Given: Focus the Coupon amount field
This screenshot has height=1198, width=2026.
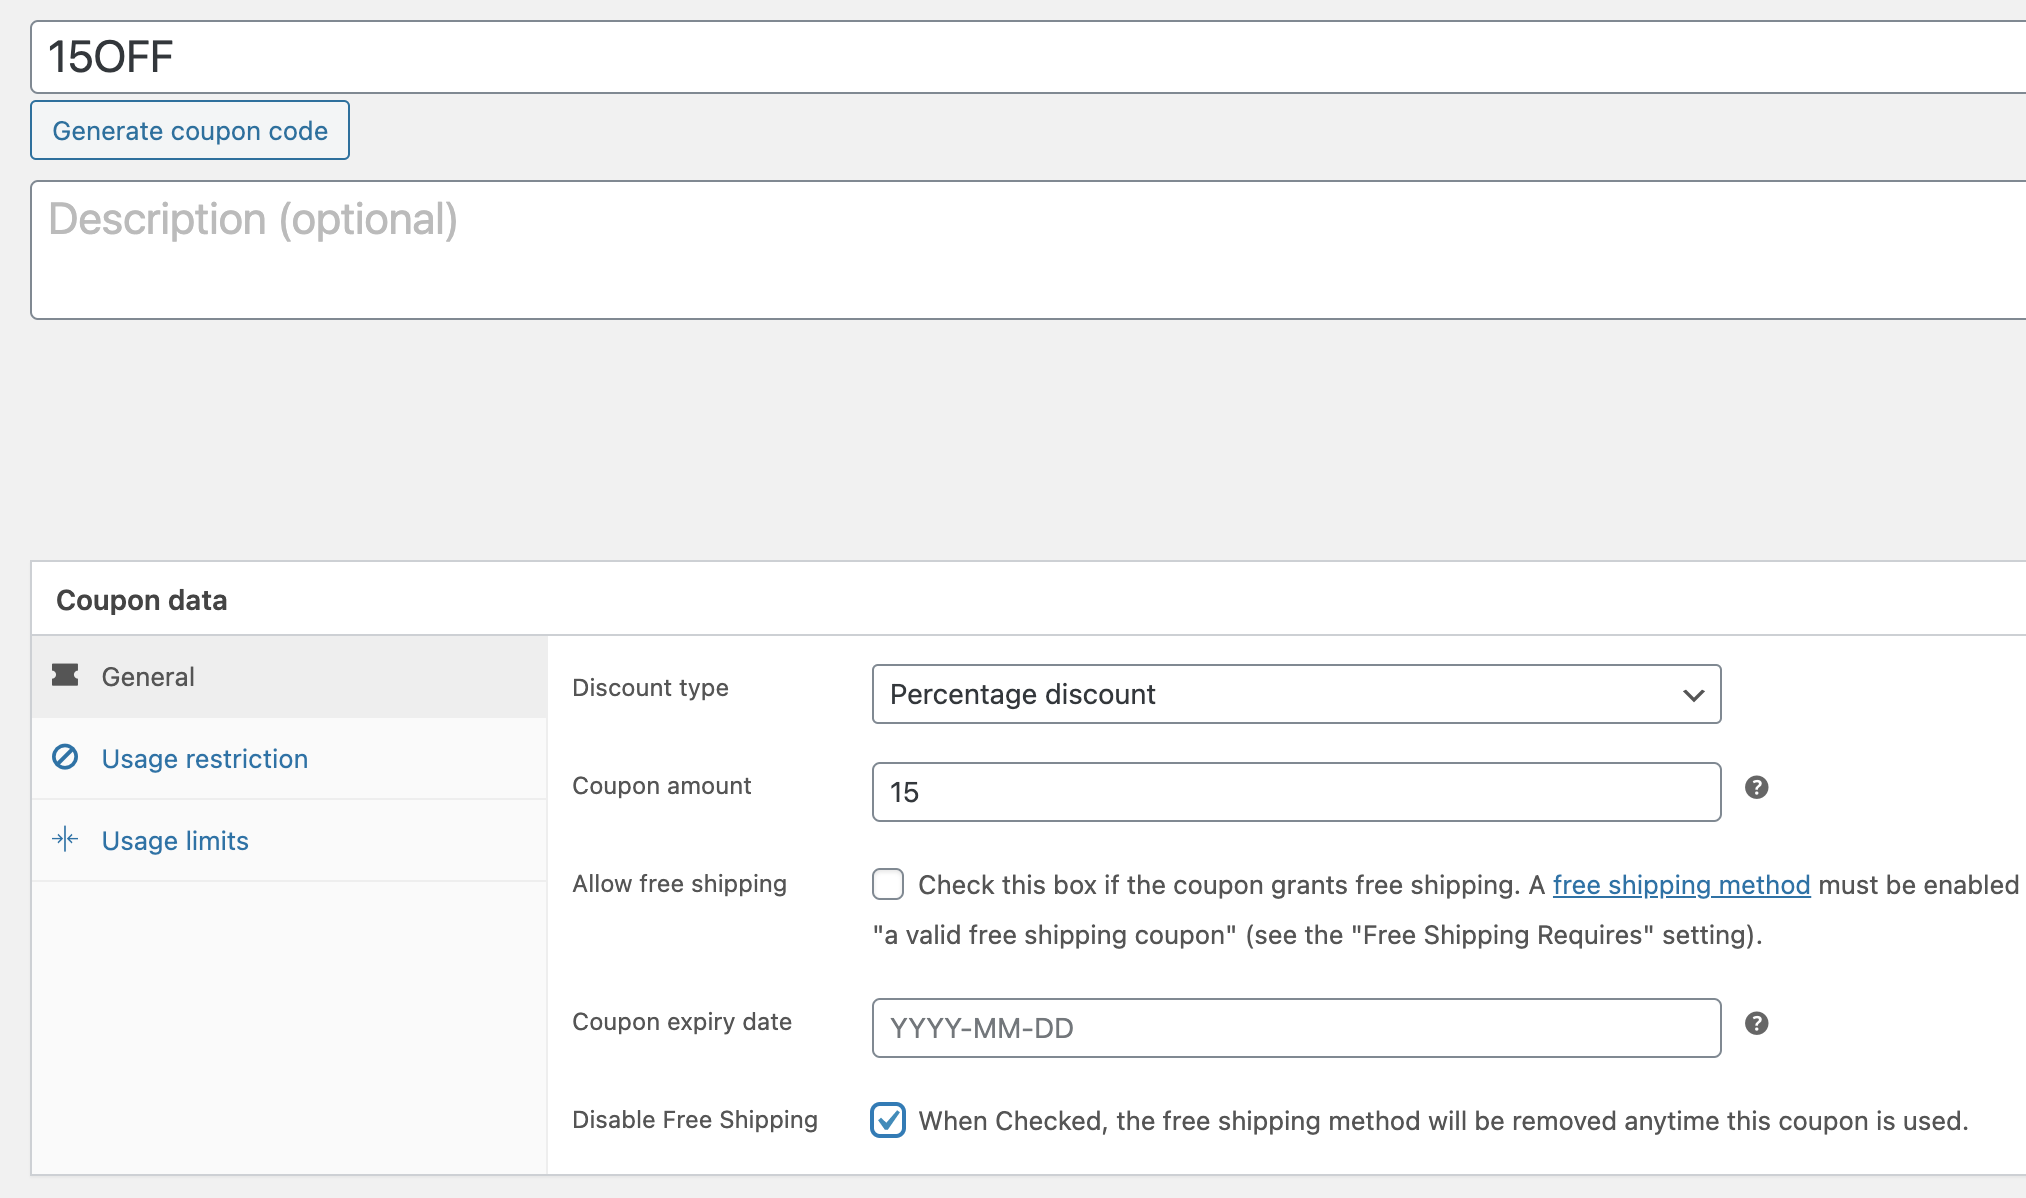Looking at the screenshot, I should 1296,792.
